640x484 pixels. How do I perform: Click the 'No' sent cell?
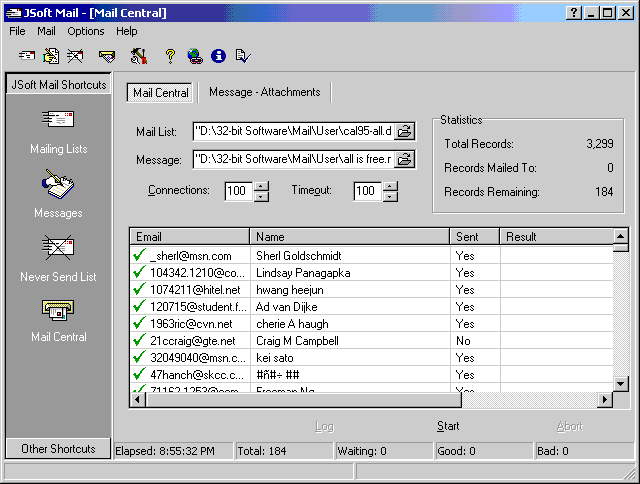pyautogui.click(x=475, y=341)
